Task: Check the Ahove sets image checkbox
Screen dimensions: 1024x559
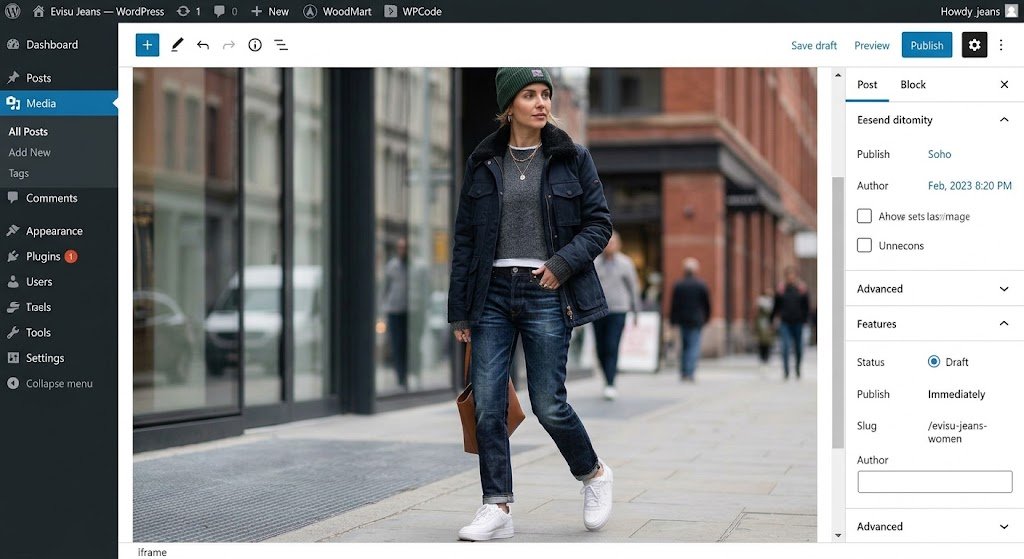Action: [x=864, y=216]
